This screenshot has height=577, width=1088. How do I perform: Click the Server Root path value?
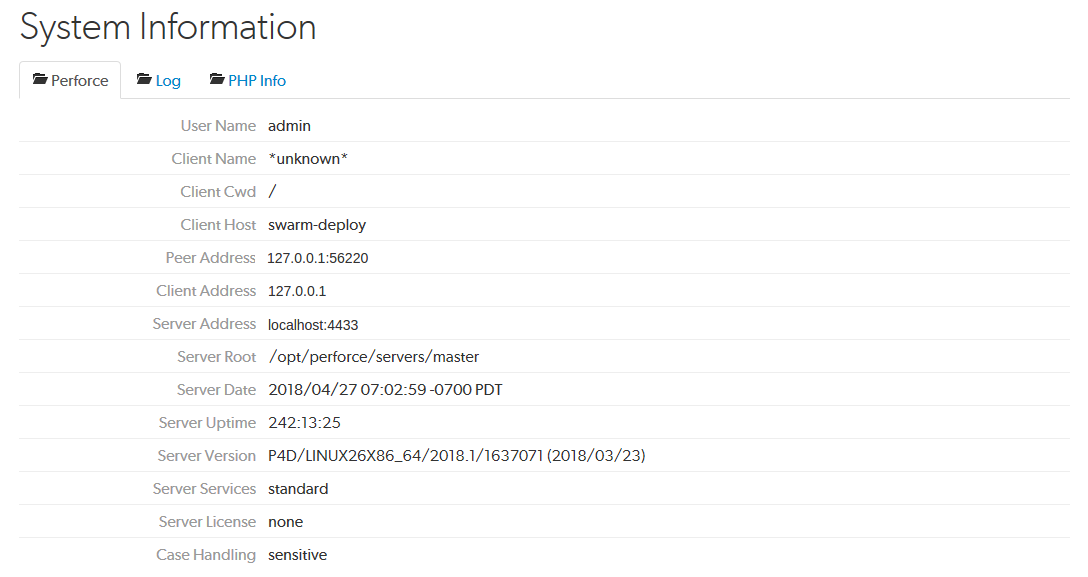(374, 357)
